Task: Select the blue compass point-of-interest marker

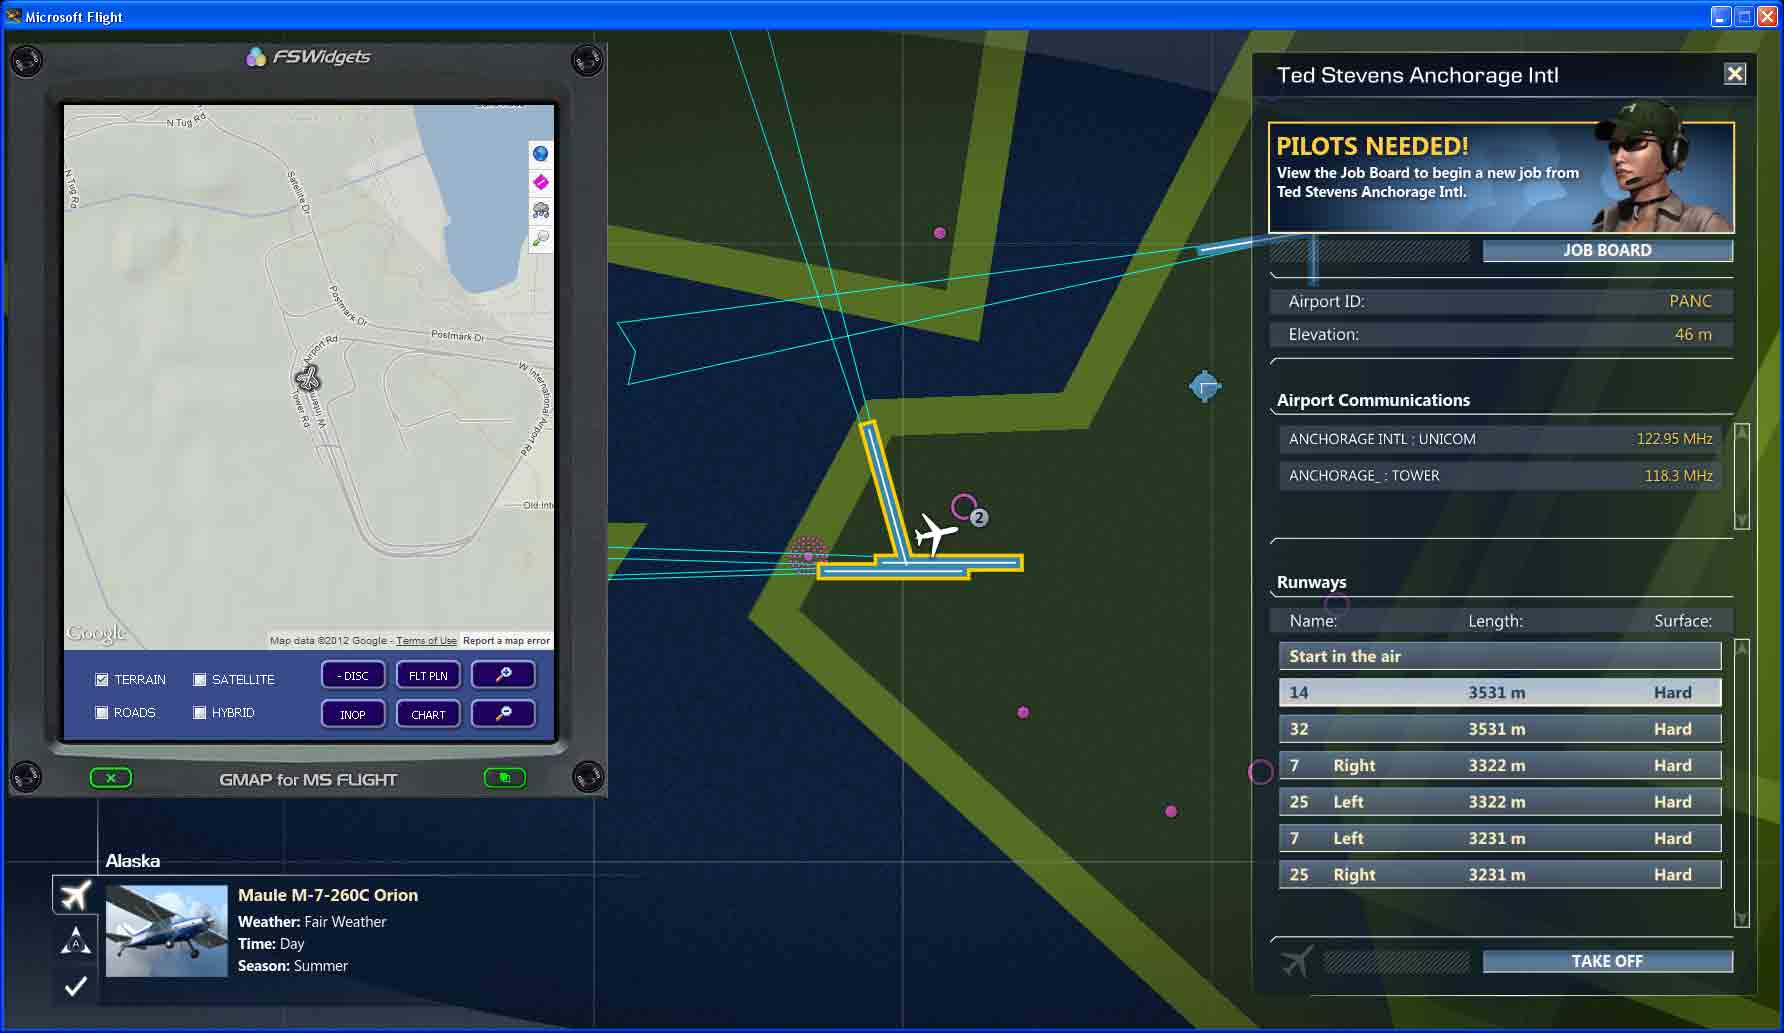Action: click(x=1205, y=386)
